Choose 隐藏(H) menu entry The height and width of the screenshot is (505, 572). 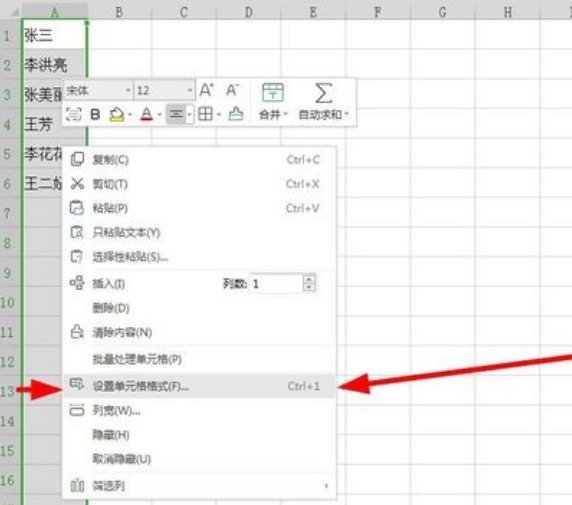[x=199, y=435]
